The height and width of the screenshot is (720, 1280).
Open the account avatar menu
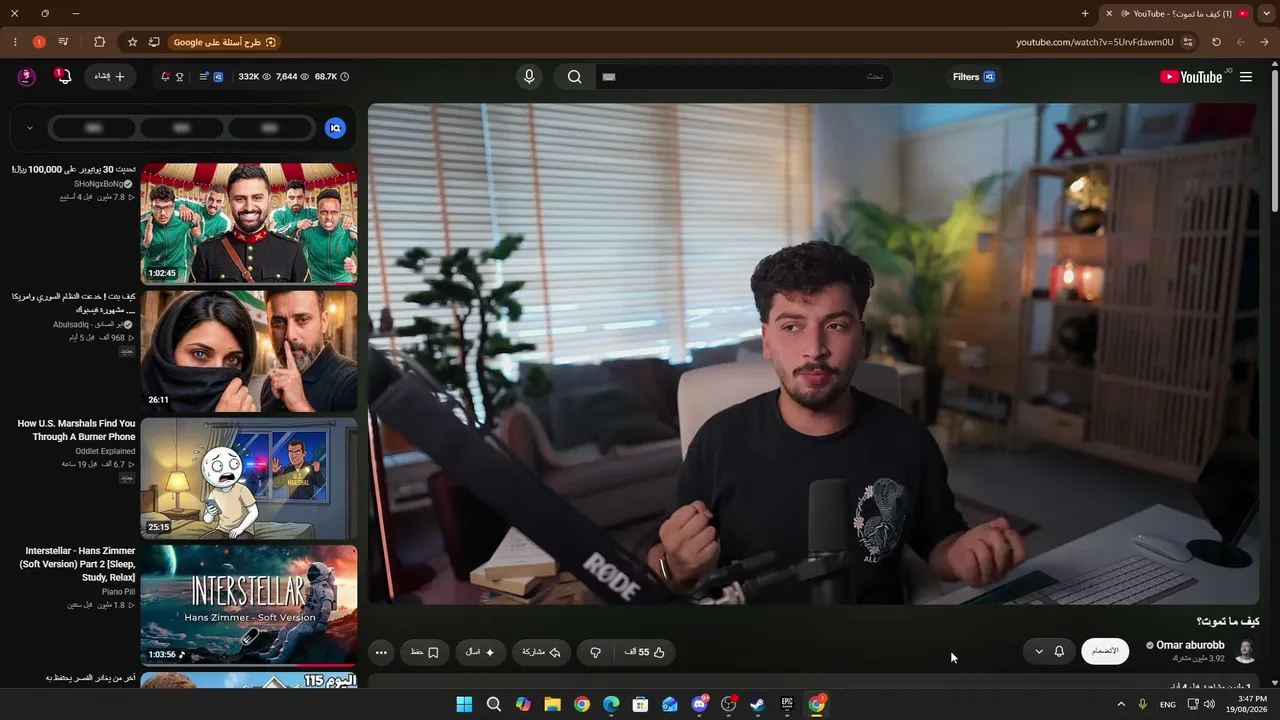[x=27, y=77]
